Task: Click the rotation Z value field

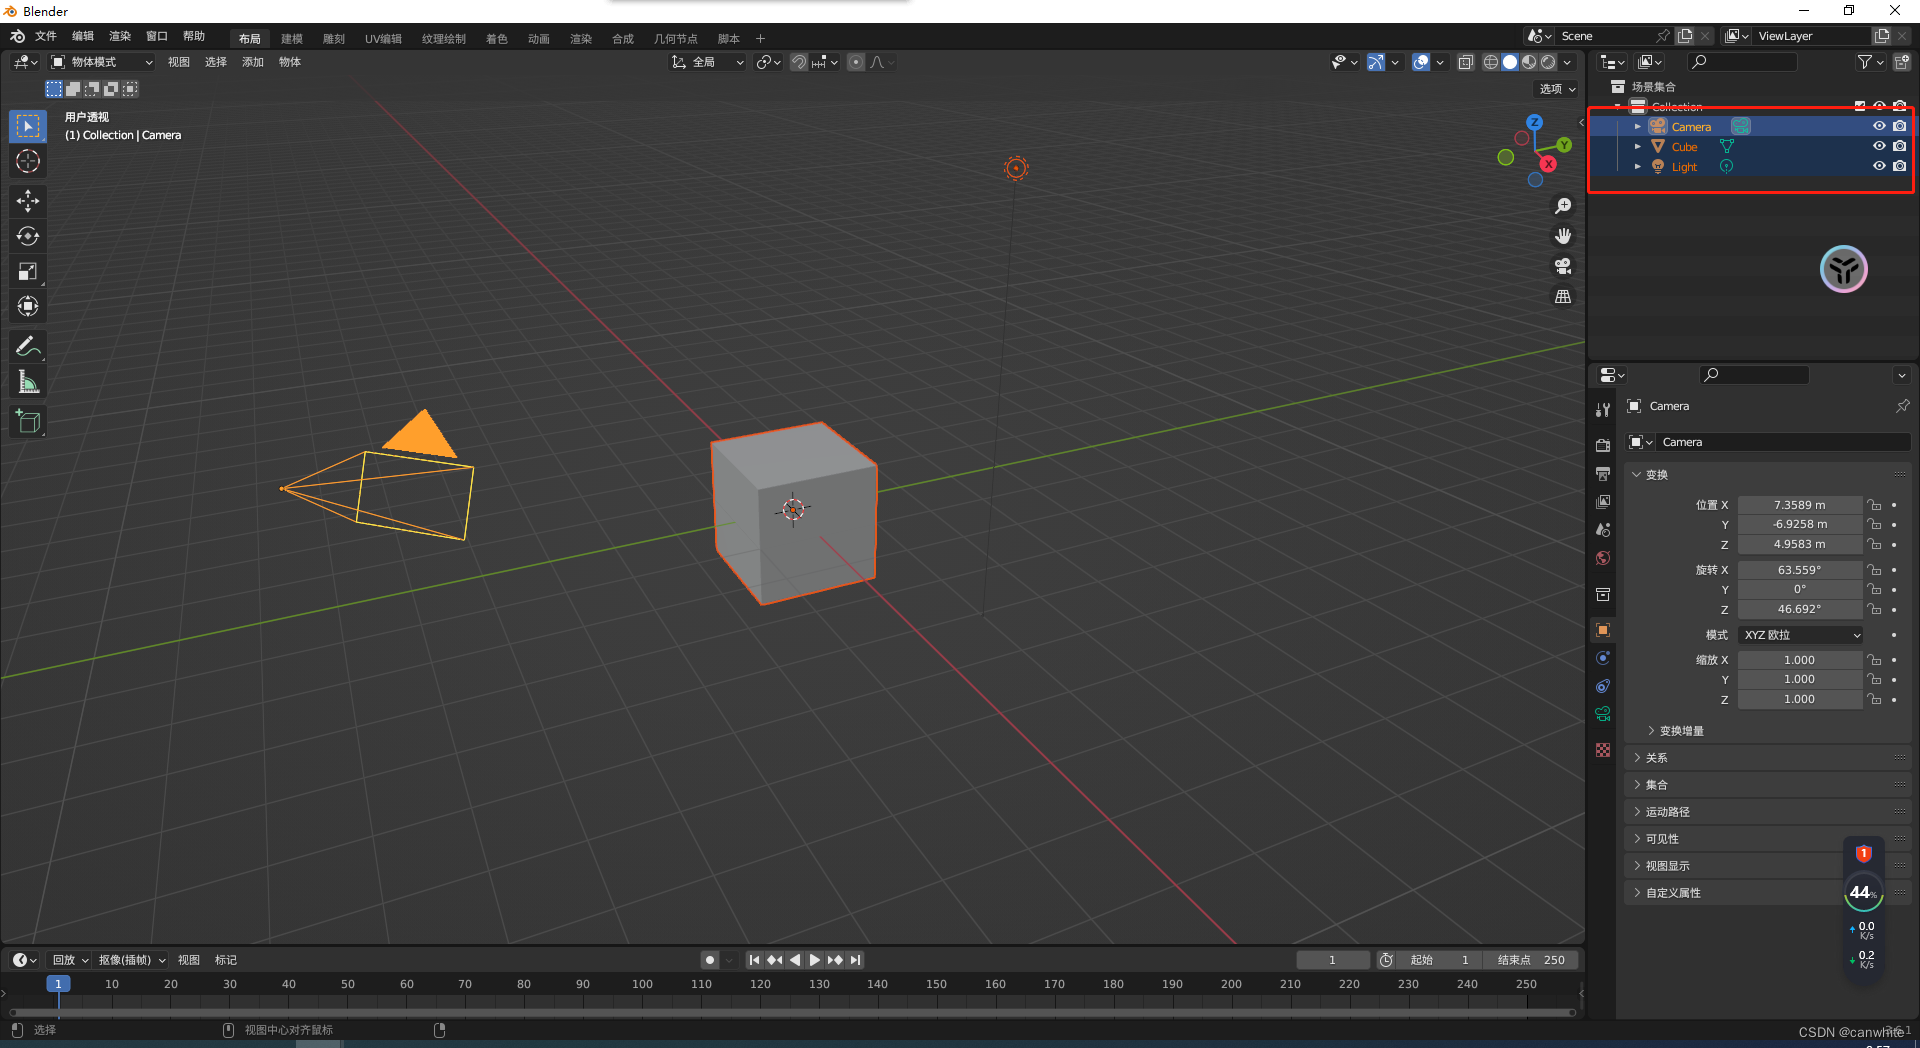Action: coord(1800,609)
